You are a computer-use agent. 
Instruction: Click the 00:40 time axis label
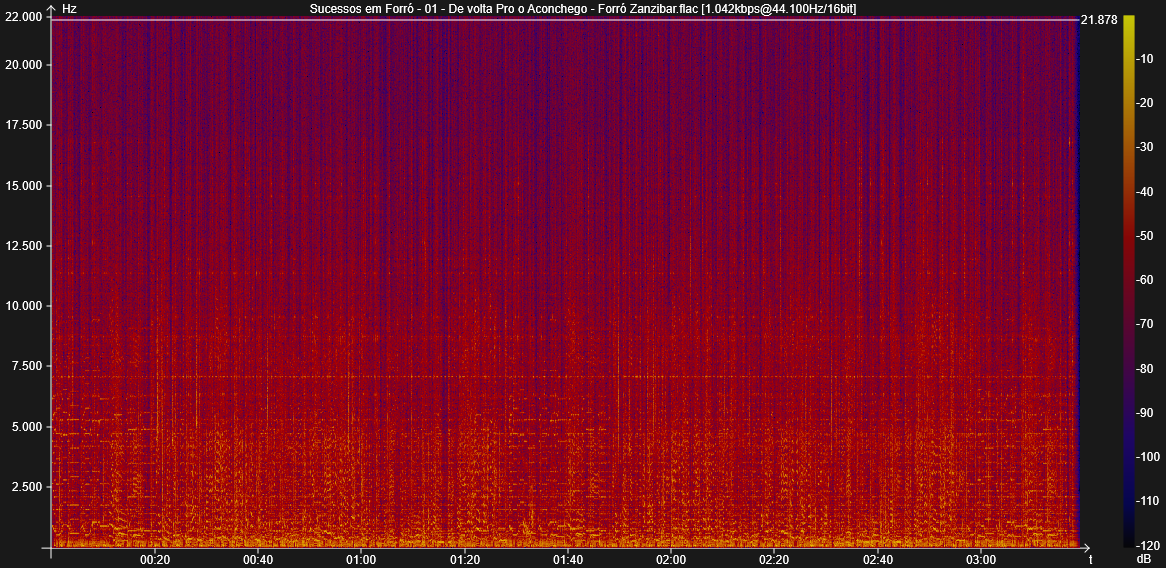[257, 558]
